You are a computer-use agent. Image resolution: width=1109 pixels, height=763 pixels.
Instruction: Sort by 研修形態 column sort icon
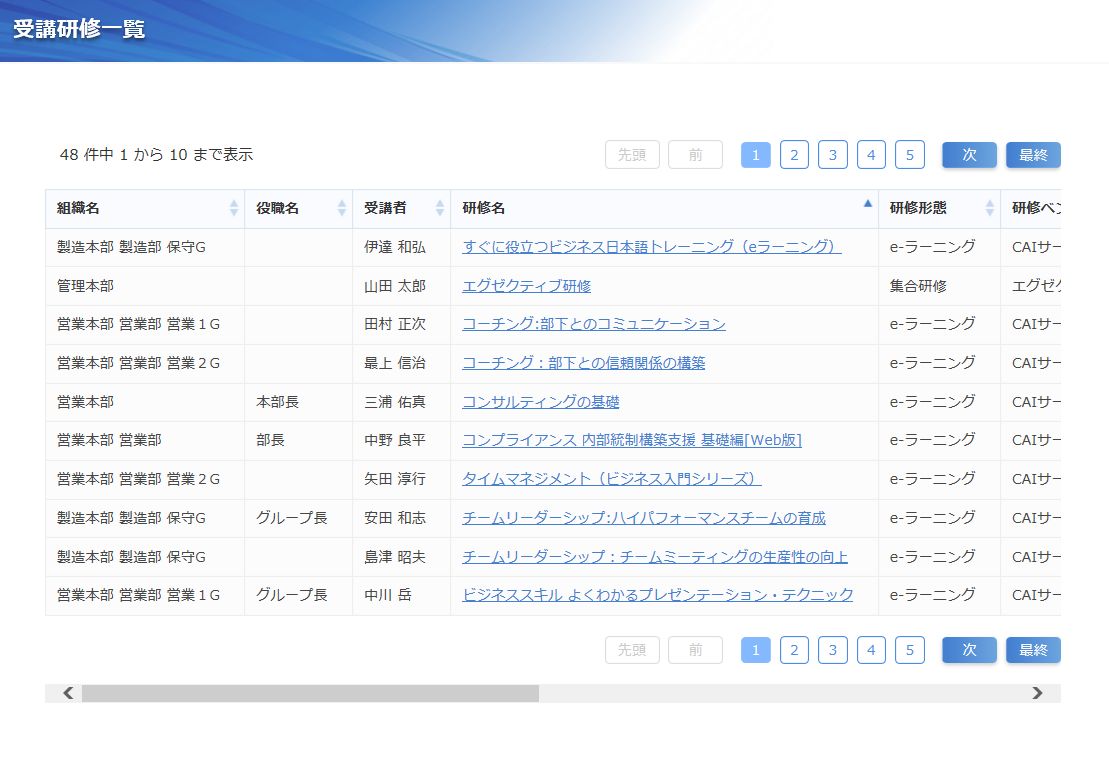coord(989,208)
